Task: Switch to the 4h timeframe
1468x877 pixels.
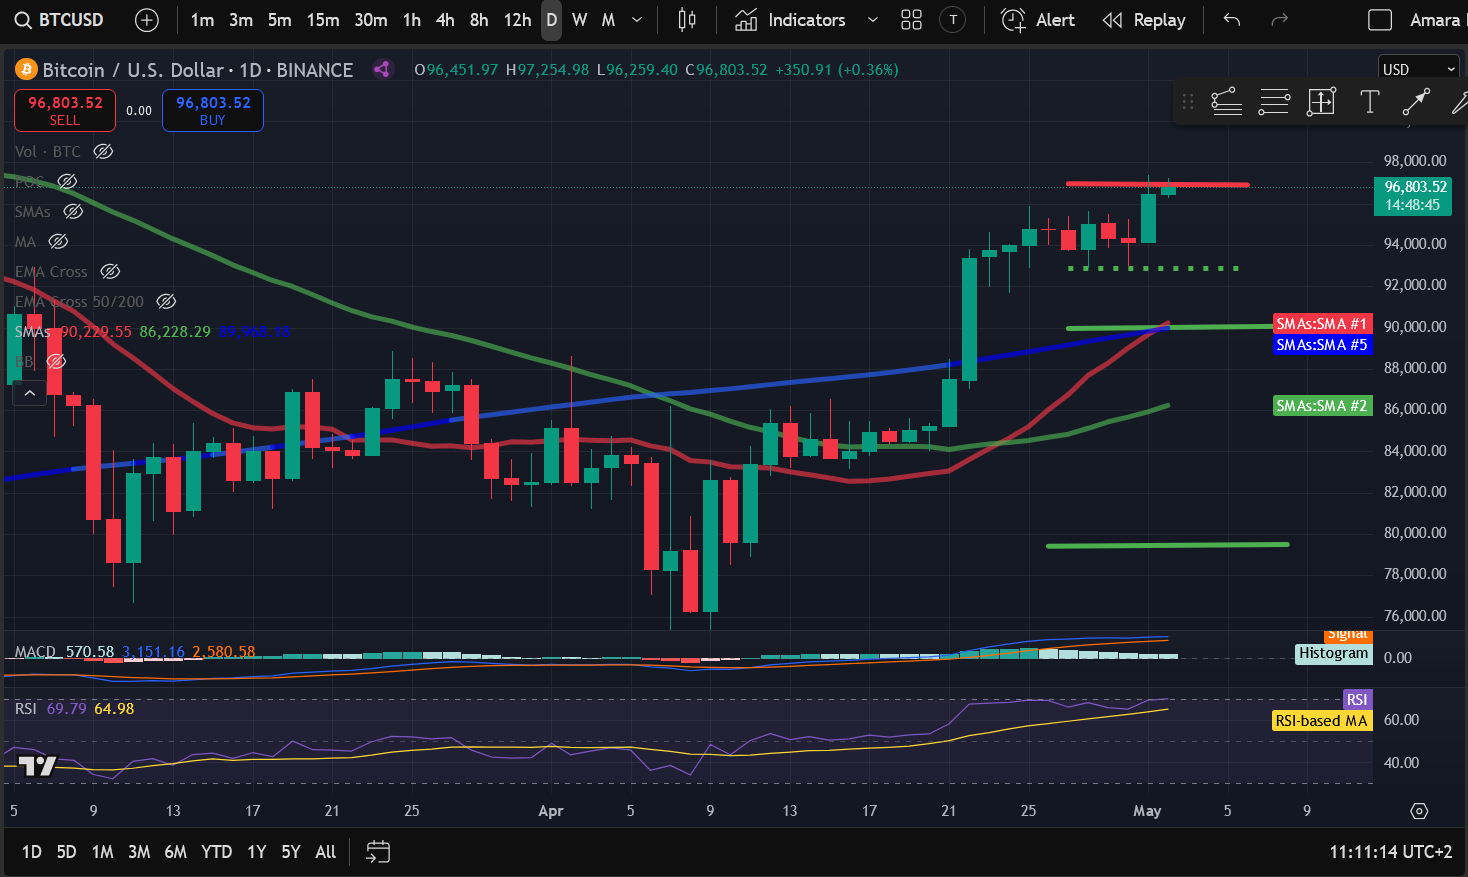Action: click(x=445, y=20)
